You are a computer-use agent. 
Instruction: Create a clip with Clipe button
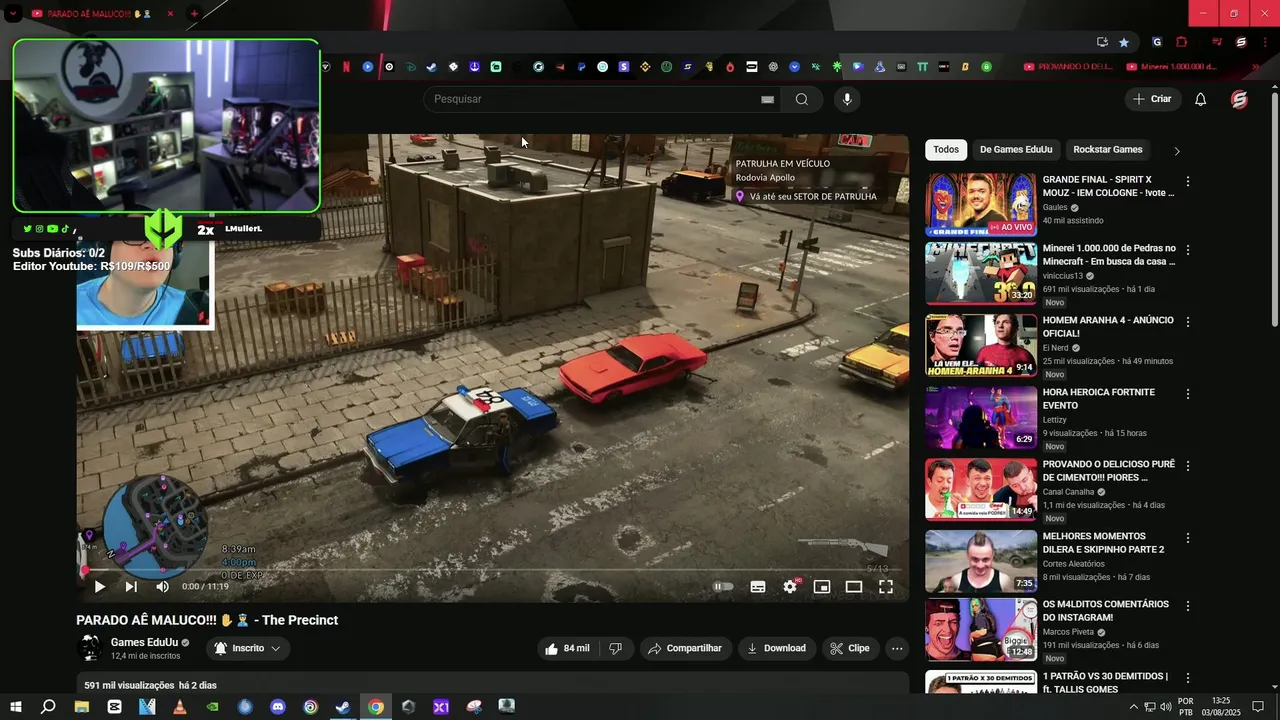coord(850,648)
